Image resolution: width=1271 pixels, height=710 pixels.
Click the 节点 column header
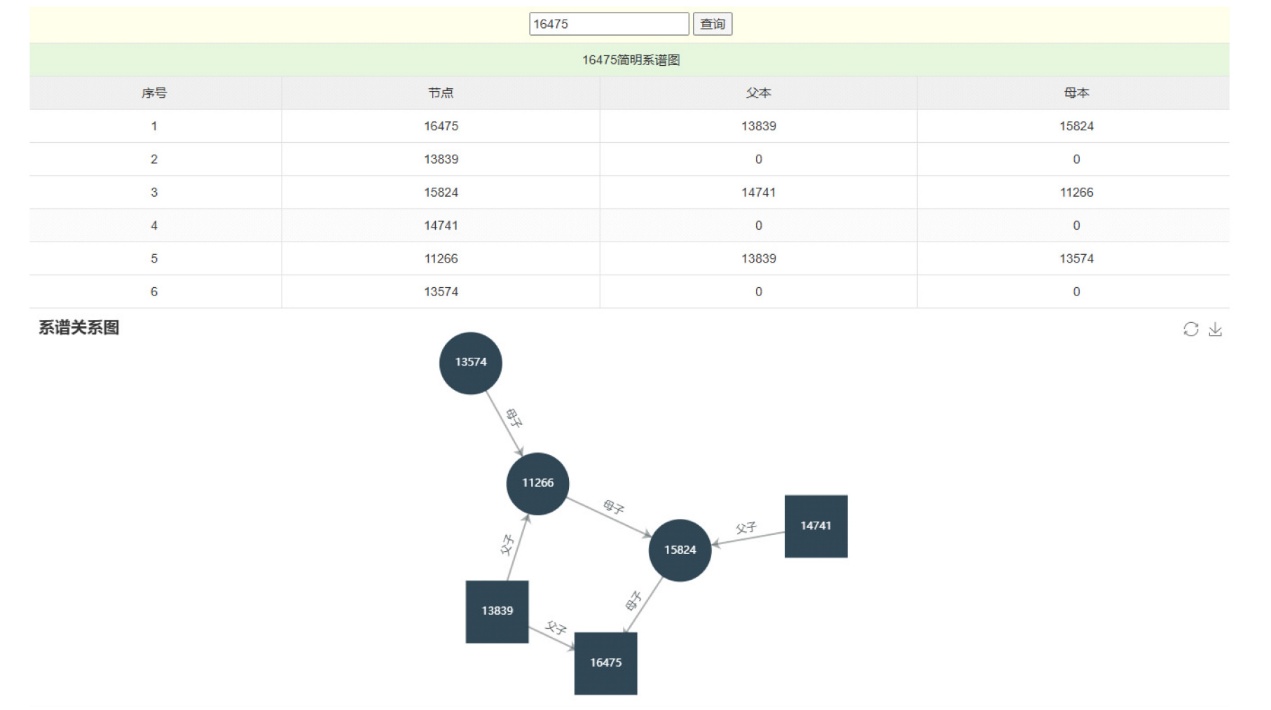[441, 93]
